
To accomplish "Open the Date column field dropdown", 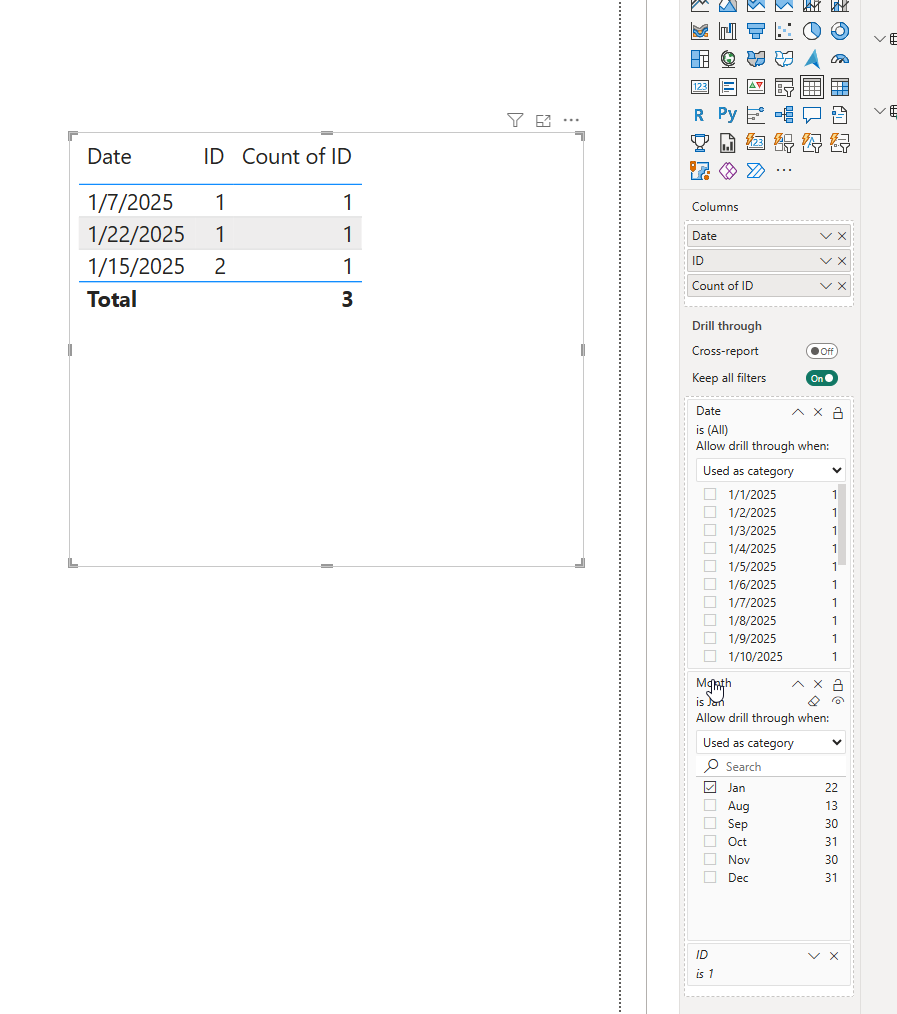I will coord(825,236).
